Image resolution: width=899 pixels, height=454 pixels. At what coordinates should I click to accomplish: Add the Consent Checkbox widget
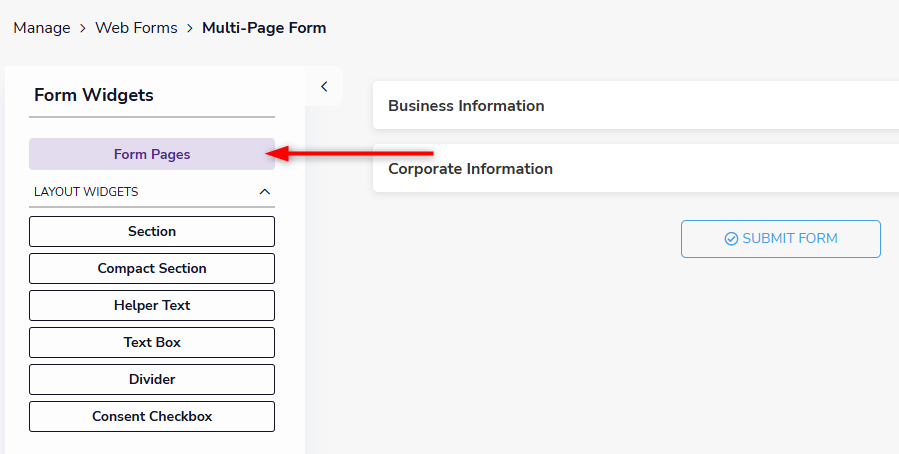[x=152, y=416]
